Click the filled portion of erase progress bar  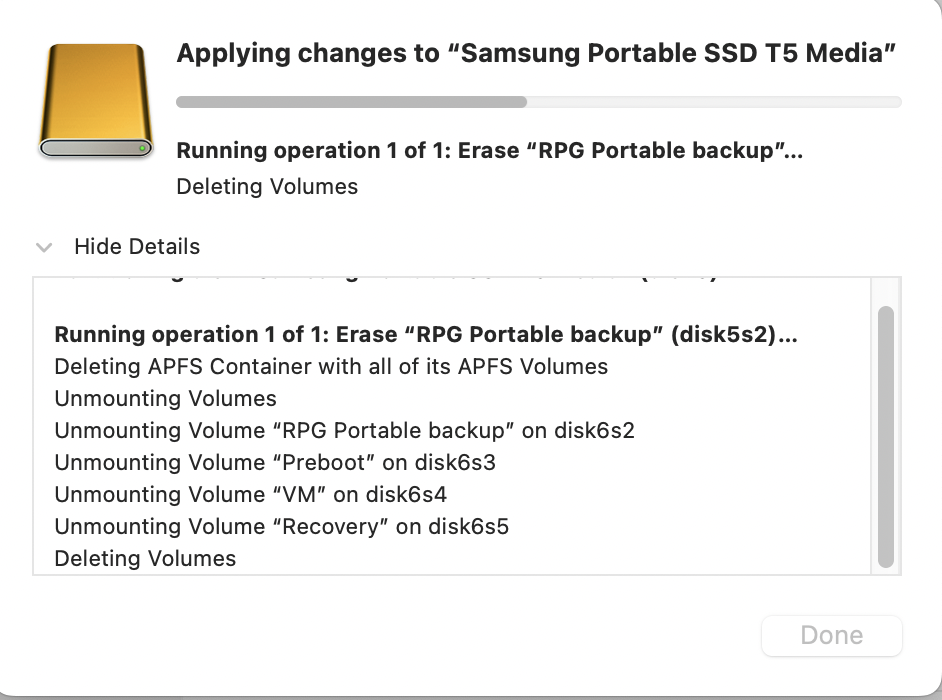(x=351, y=102)
